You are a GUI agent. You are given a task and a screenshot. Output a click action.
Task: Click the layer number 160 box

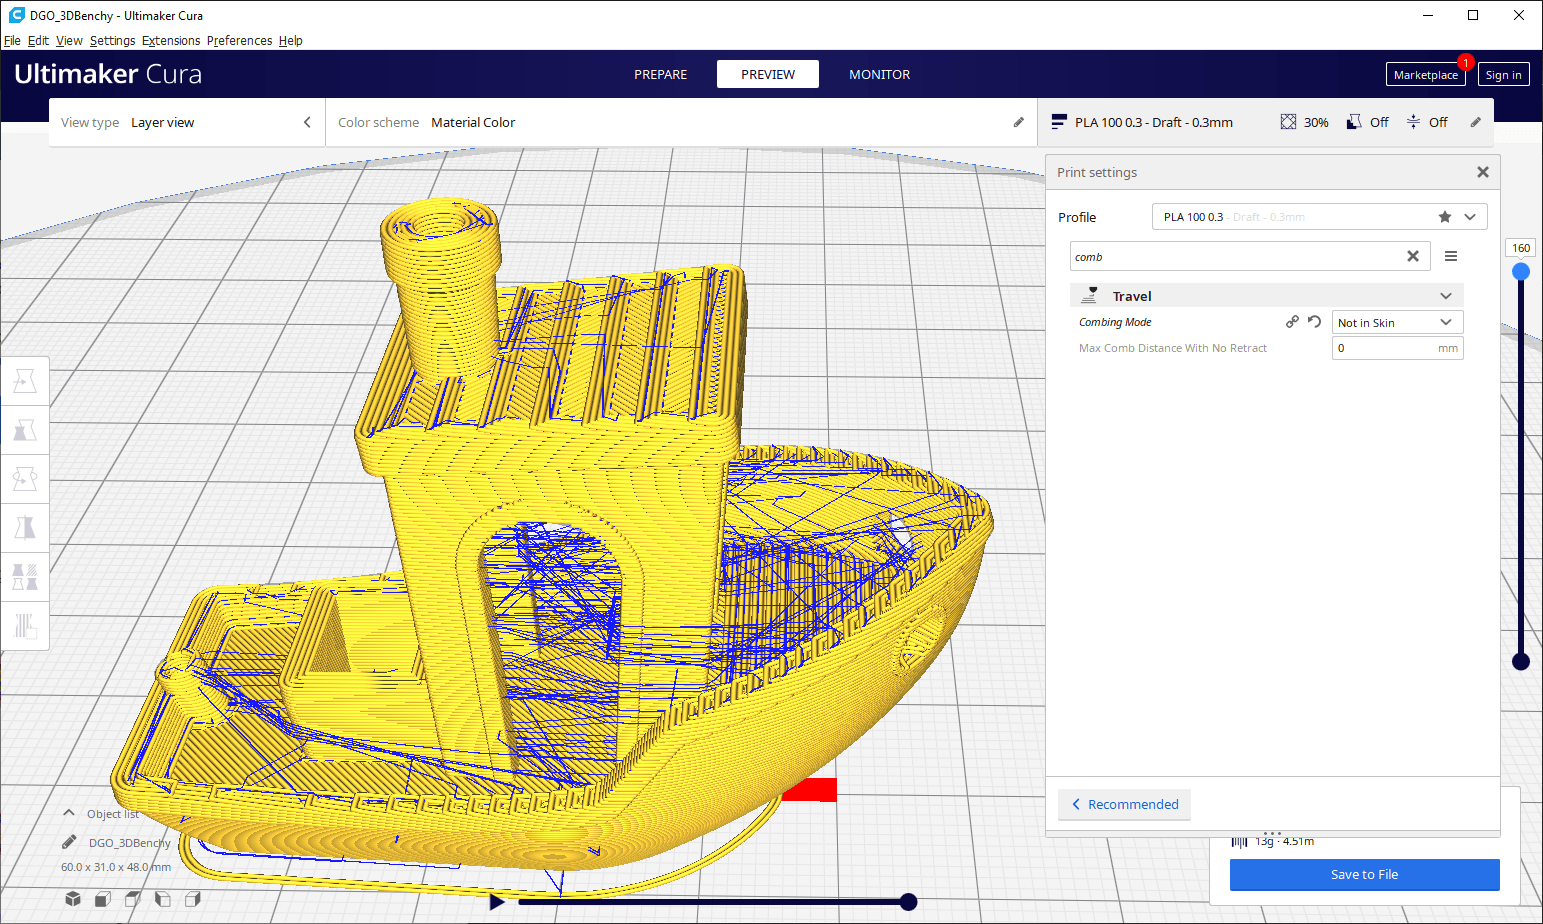[x=1521, y=248]
